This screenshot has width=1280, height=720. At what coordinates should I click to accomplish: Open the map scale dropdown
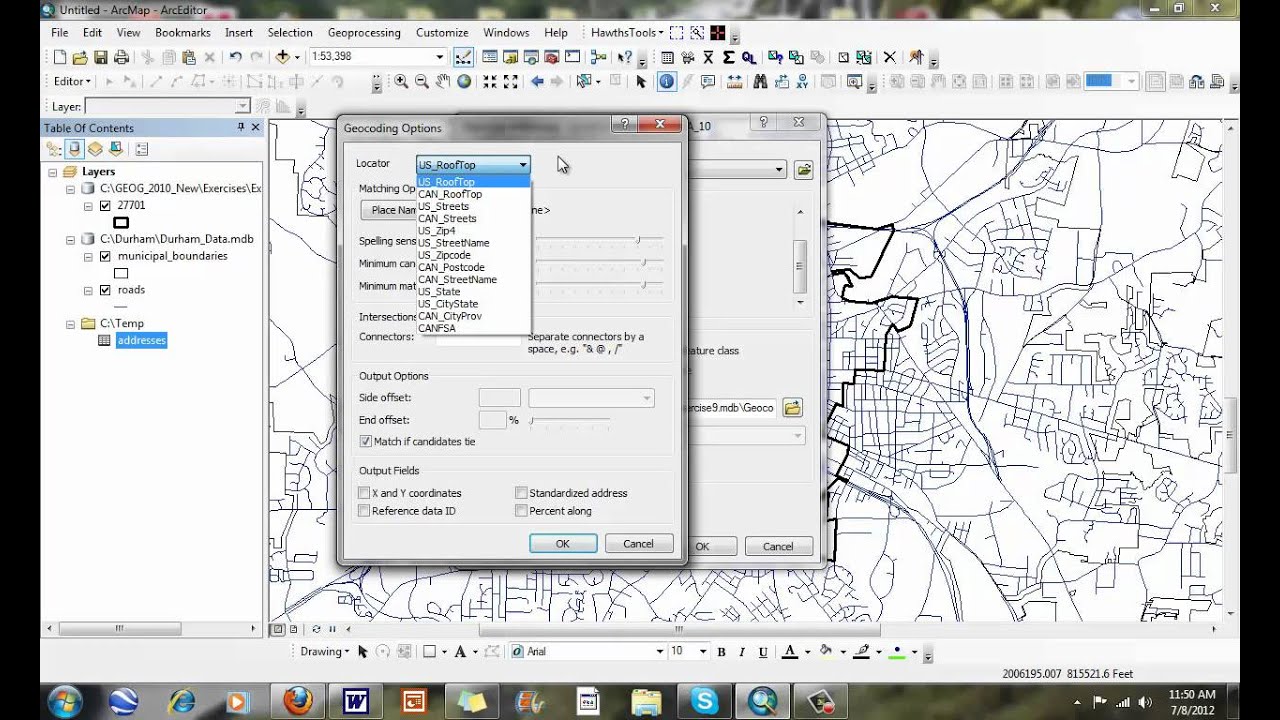click(439, 57)
